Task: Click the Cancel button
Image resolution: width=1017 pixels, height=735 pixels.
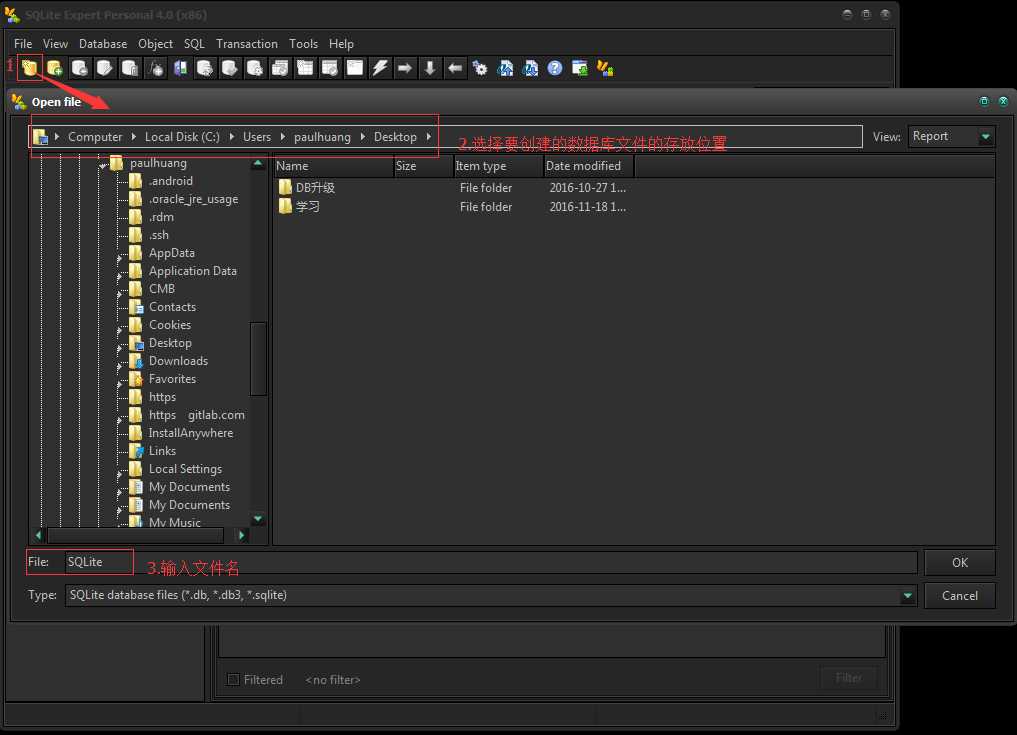Action: (x=959, y=596)
